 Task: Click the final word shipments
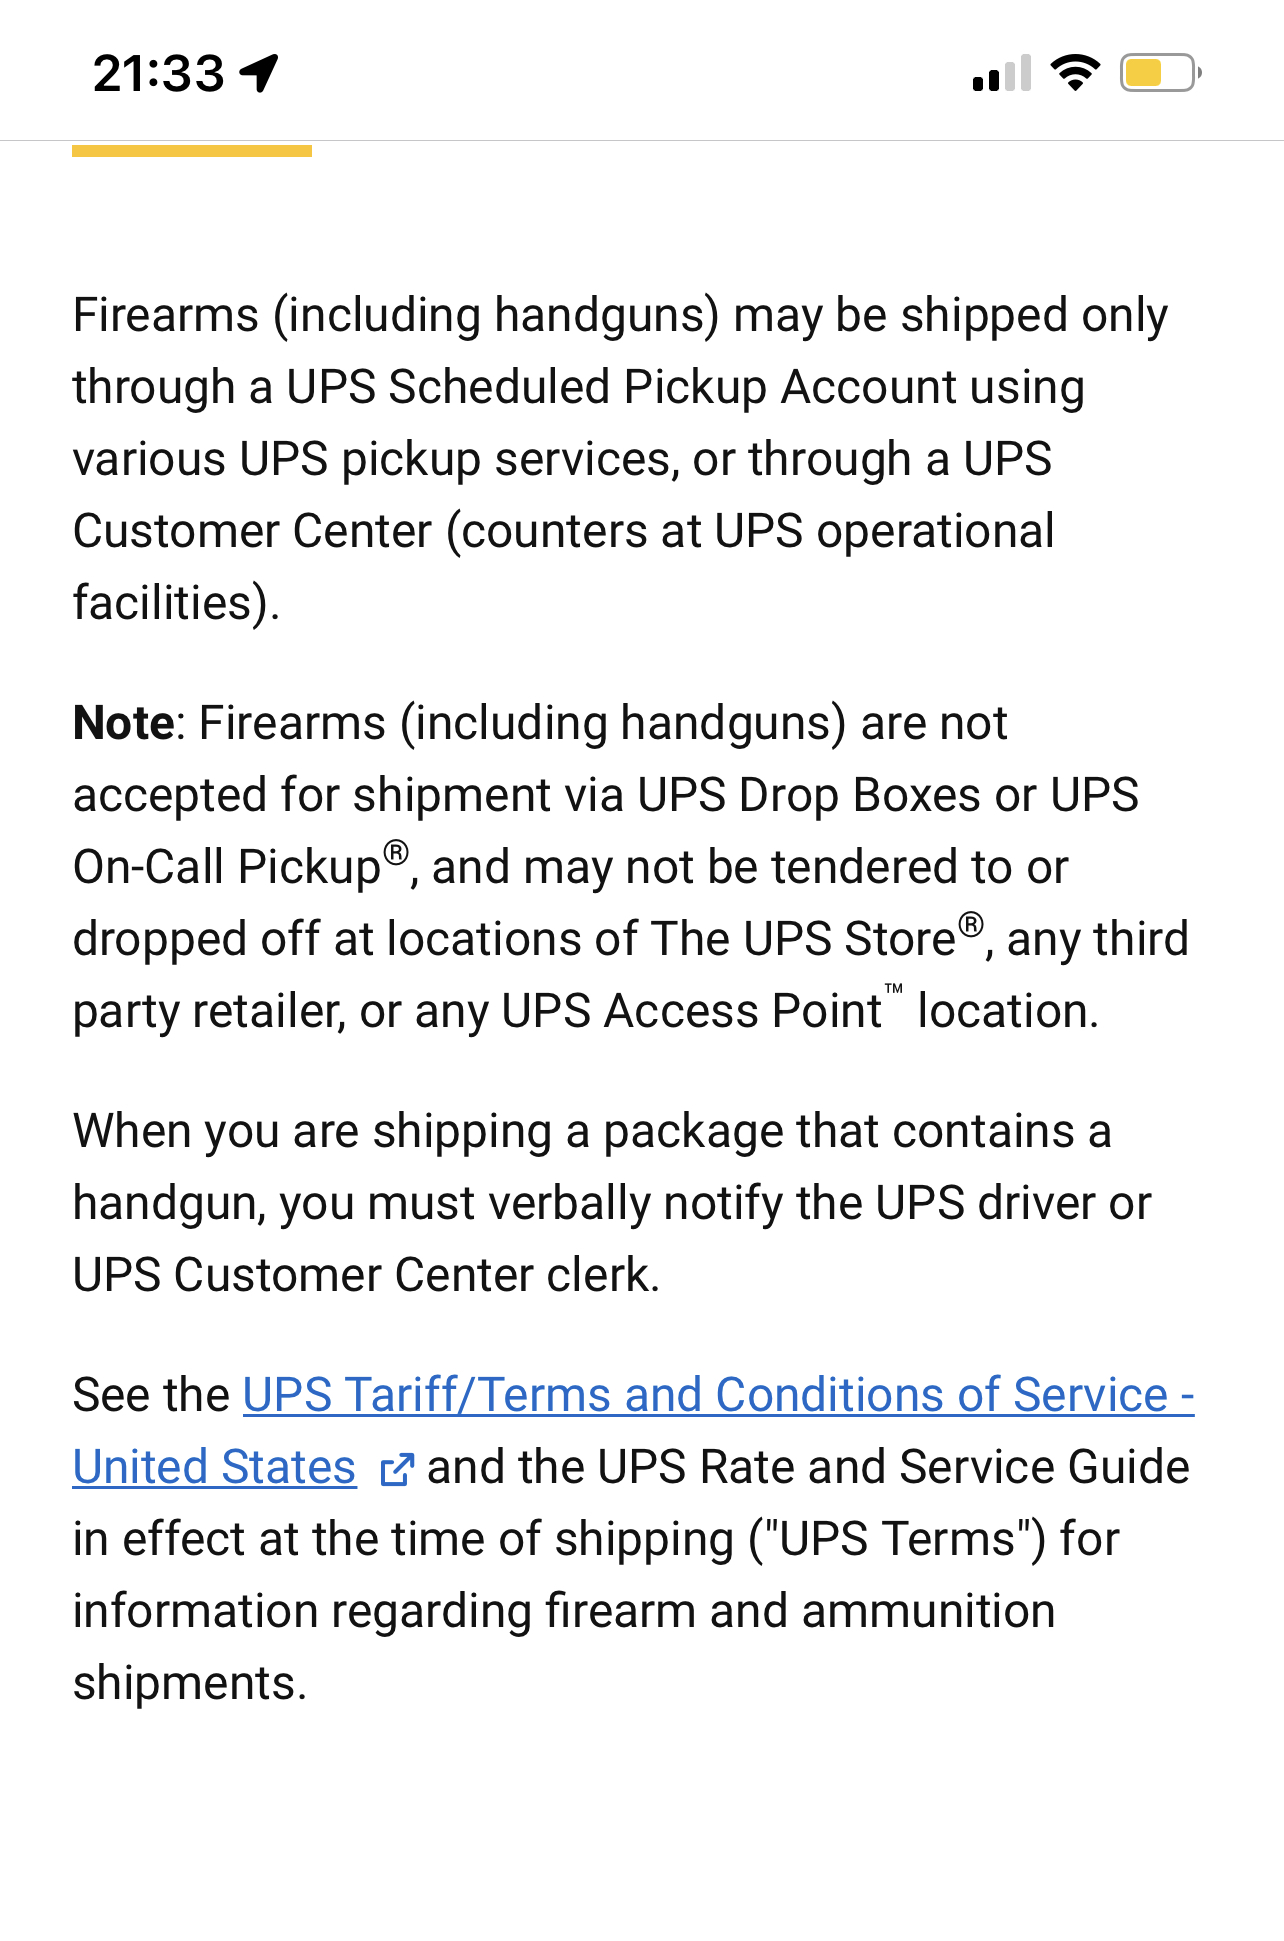(x=189, y=1683)
